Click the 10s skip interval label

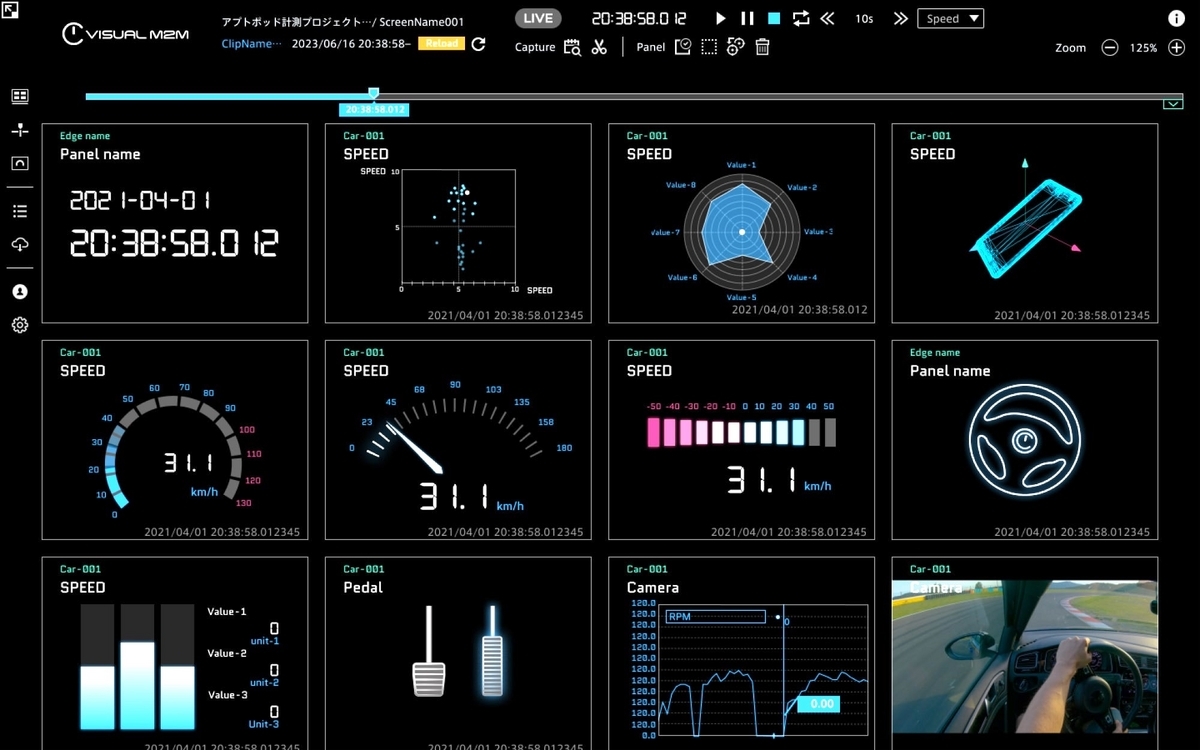pos(864,19)
